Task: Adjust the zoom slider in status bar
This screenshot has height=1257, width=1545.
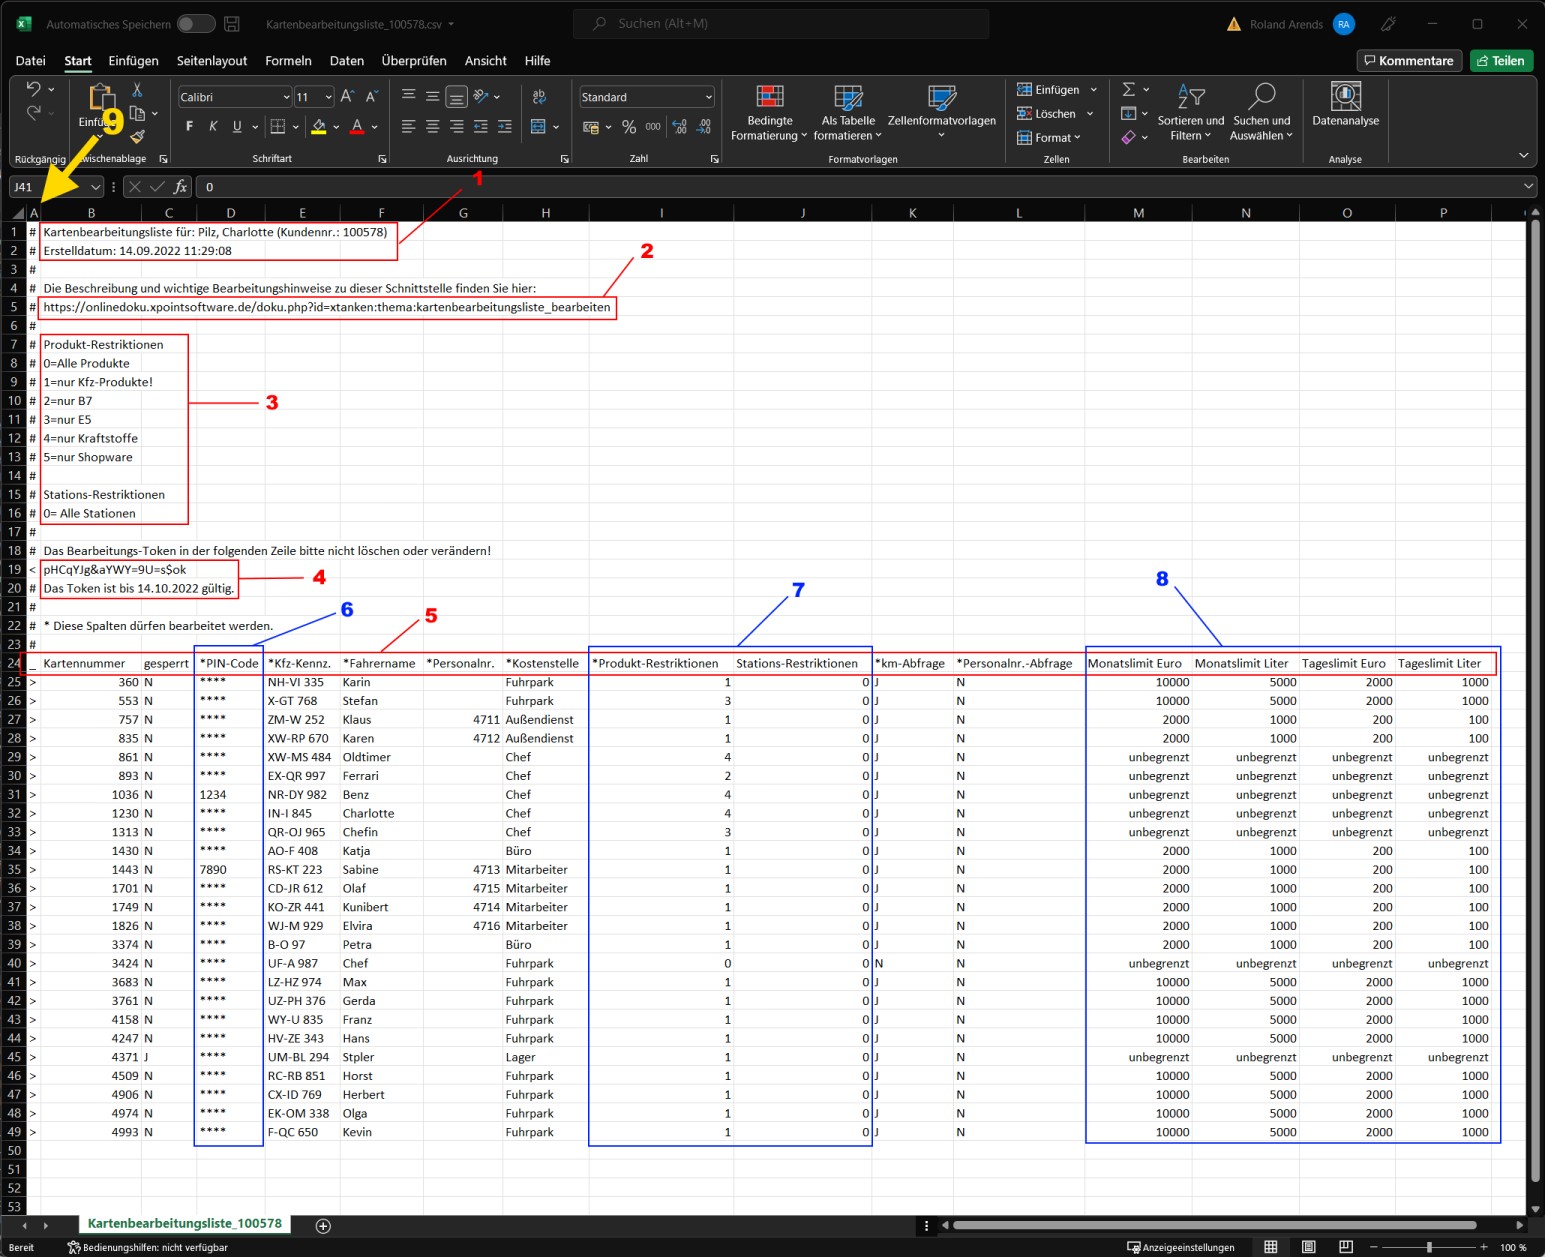Action: [1429, 1247]
